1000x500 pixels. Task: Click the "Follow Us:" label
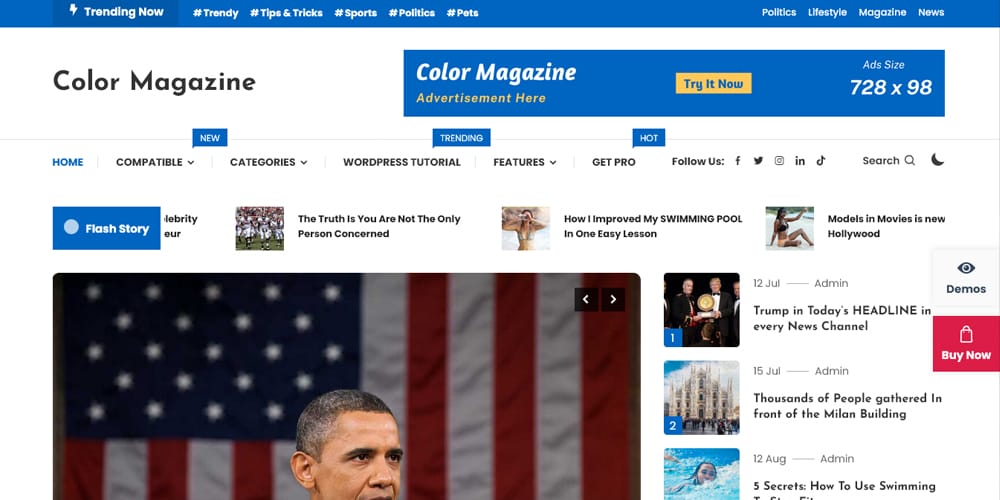tap(698, 161)
